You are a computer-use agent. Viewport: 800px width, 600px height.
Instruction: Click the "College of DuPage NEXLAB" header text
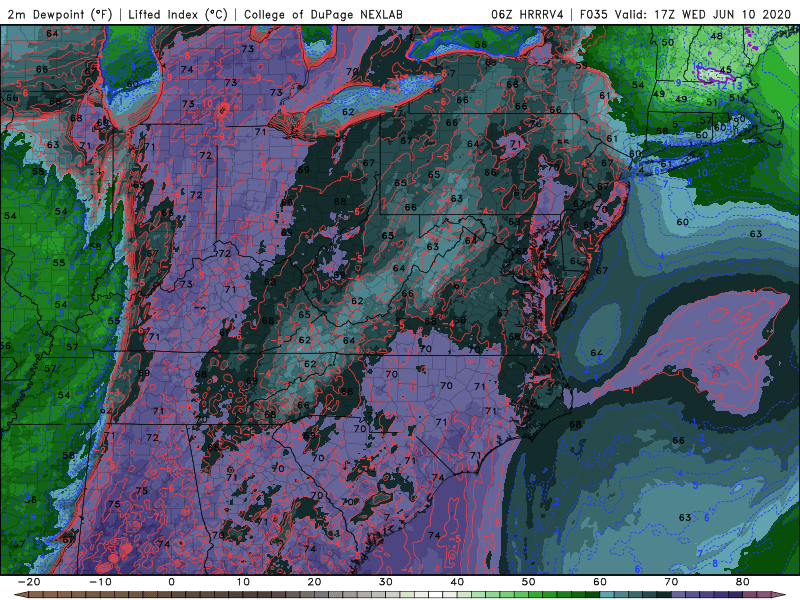323,14
